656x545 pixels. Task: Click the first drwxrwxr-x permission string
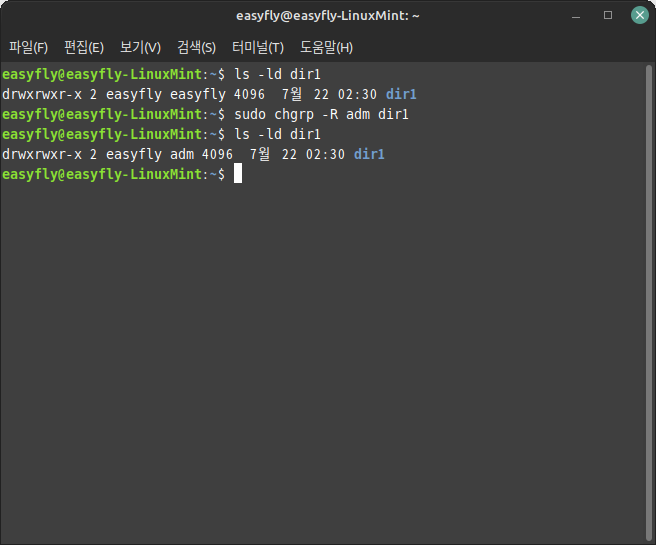click(42, 95)
